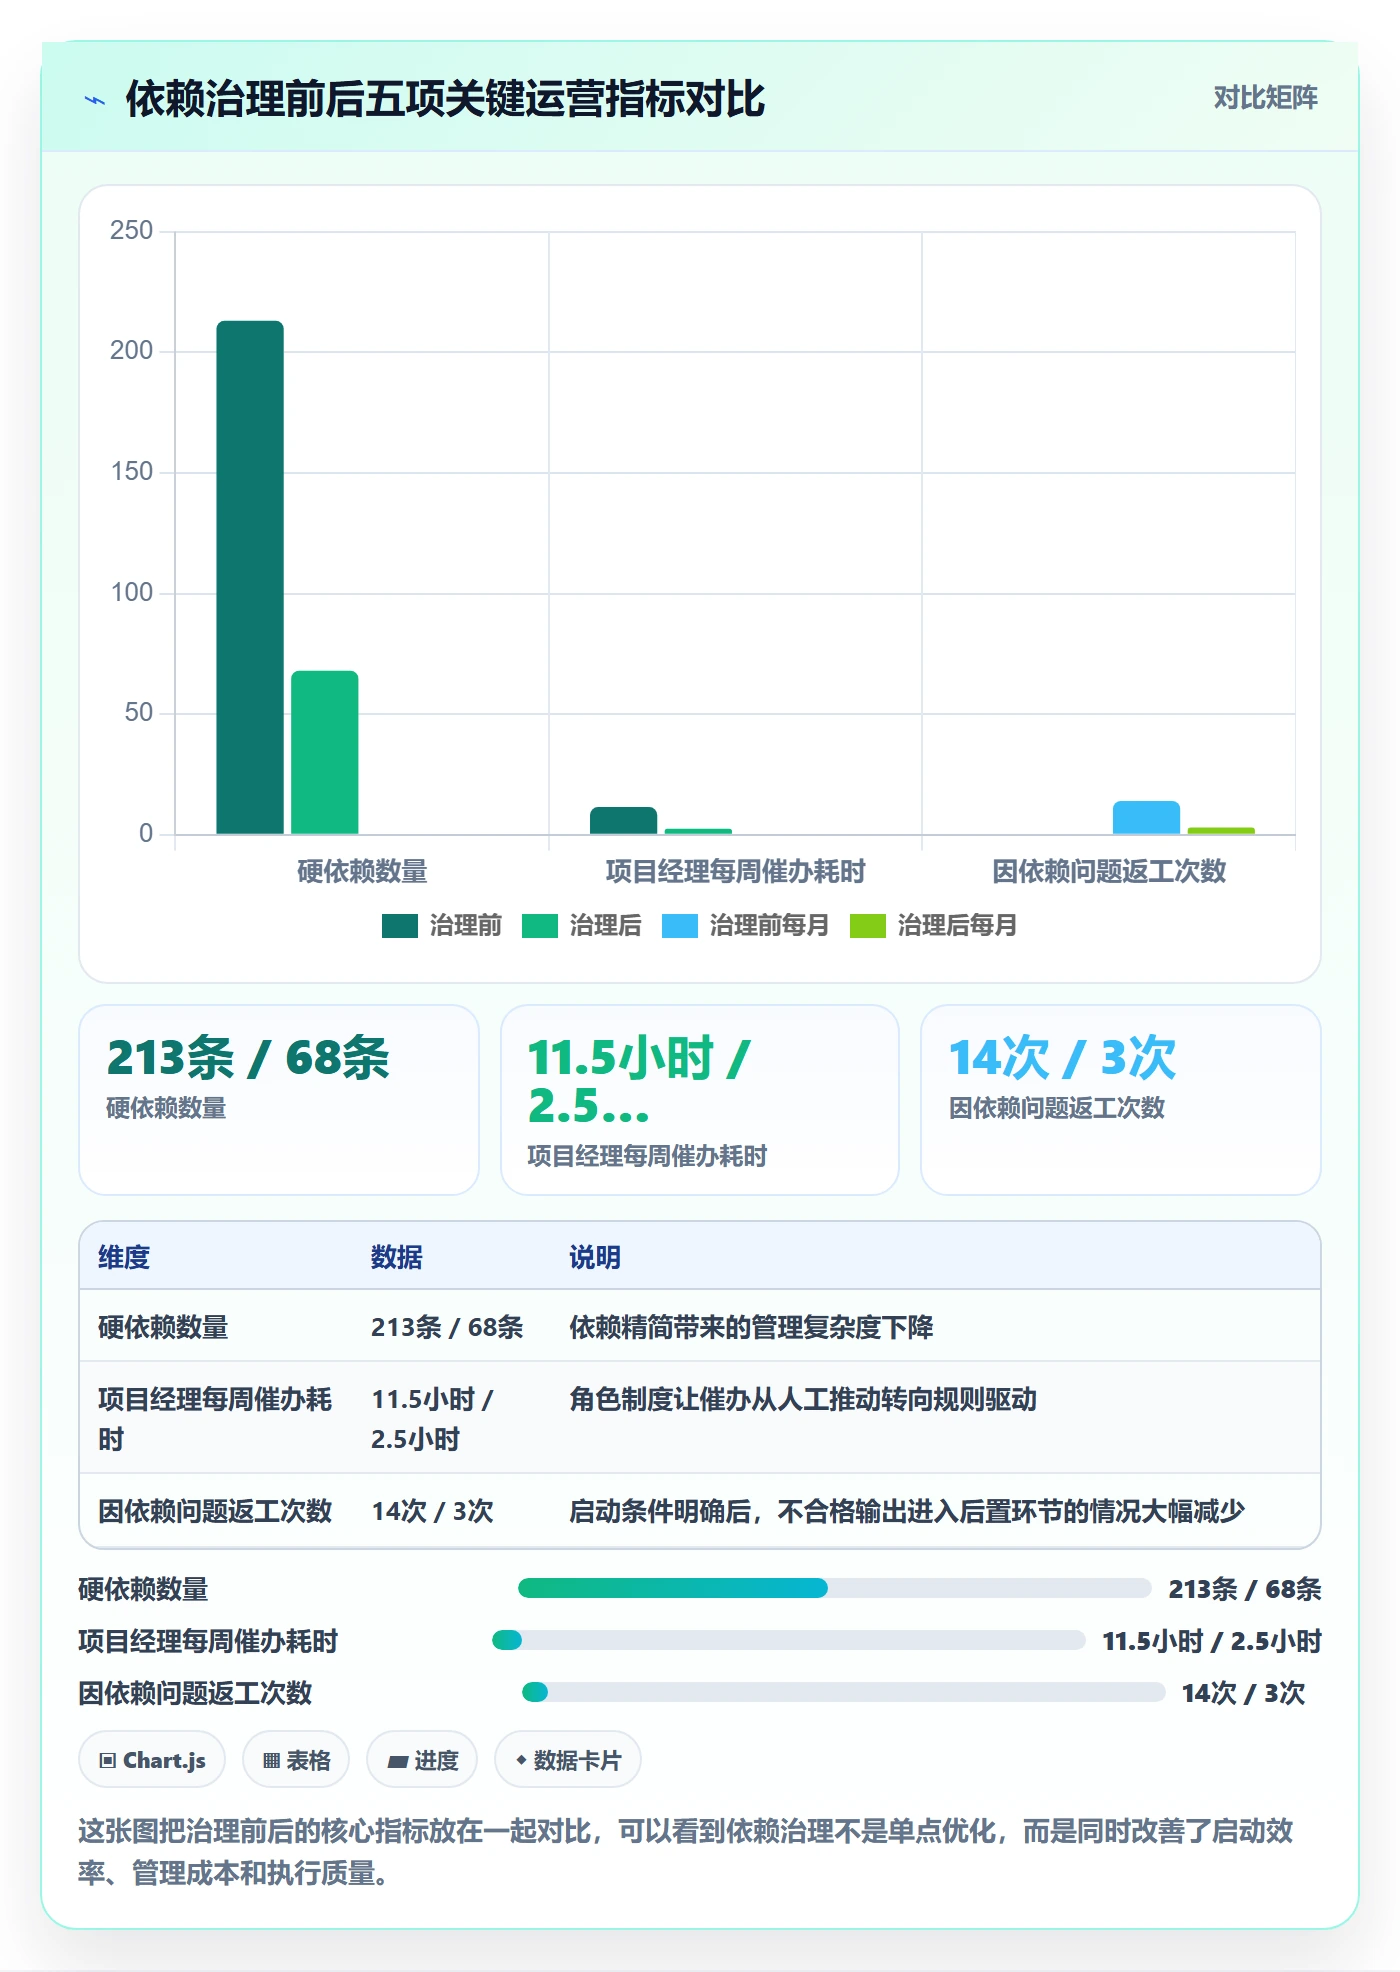Toggle the 治理后 legend swatch

pyautogui.click(x=540, y=926)
